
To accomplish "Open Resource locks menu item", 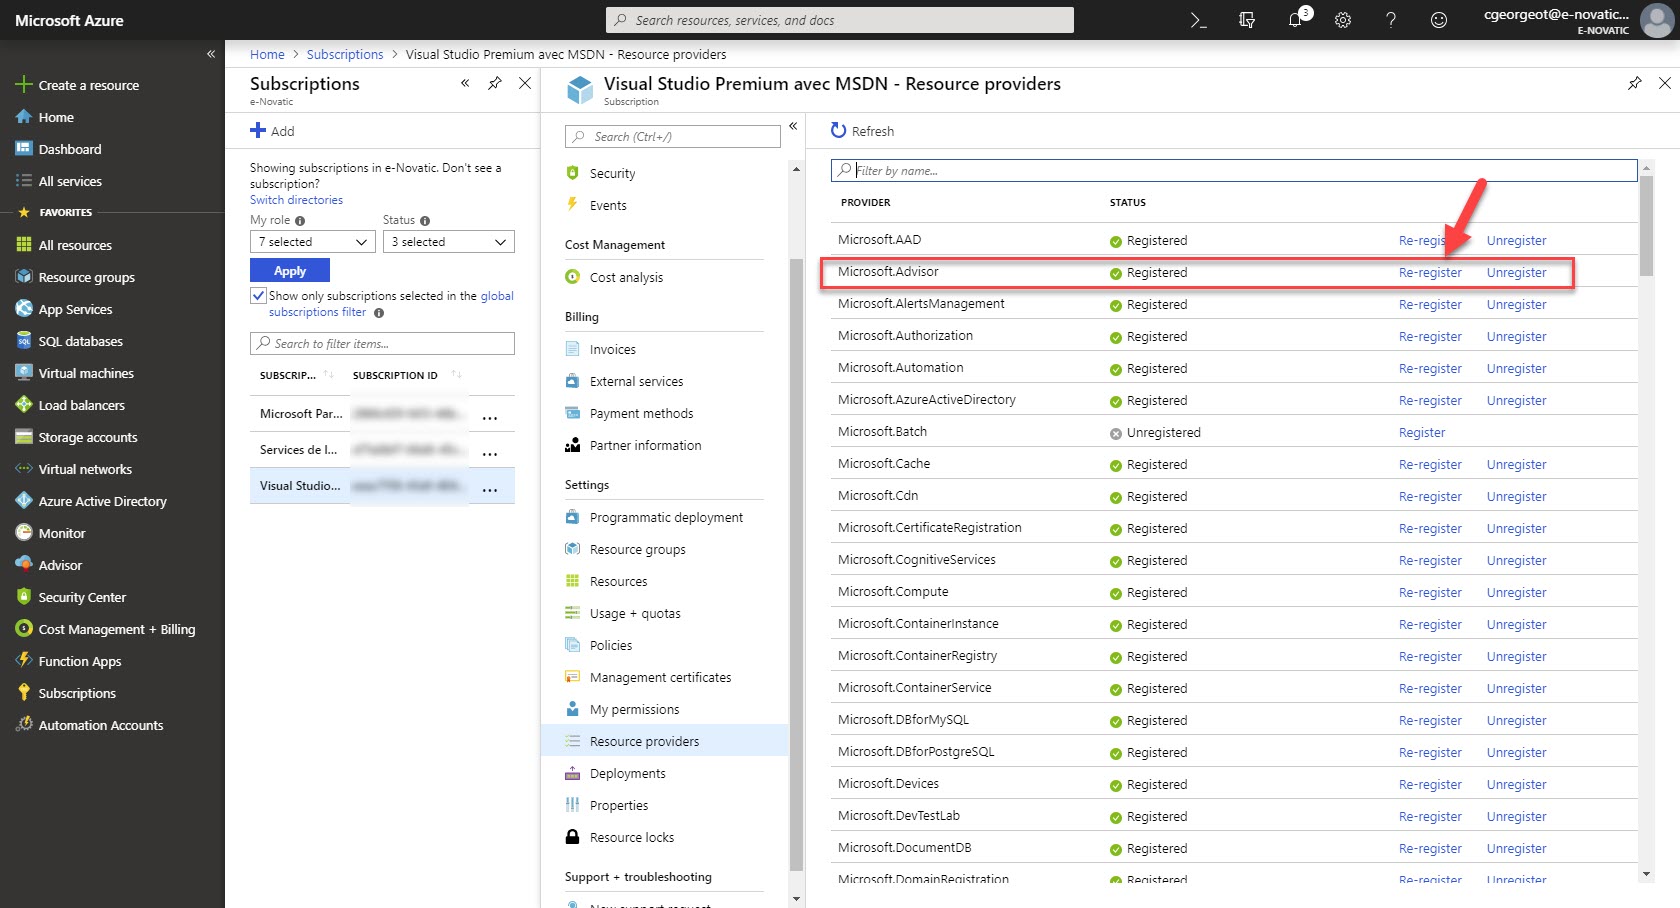I will [x=632, y=837].
